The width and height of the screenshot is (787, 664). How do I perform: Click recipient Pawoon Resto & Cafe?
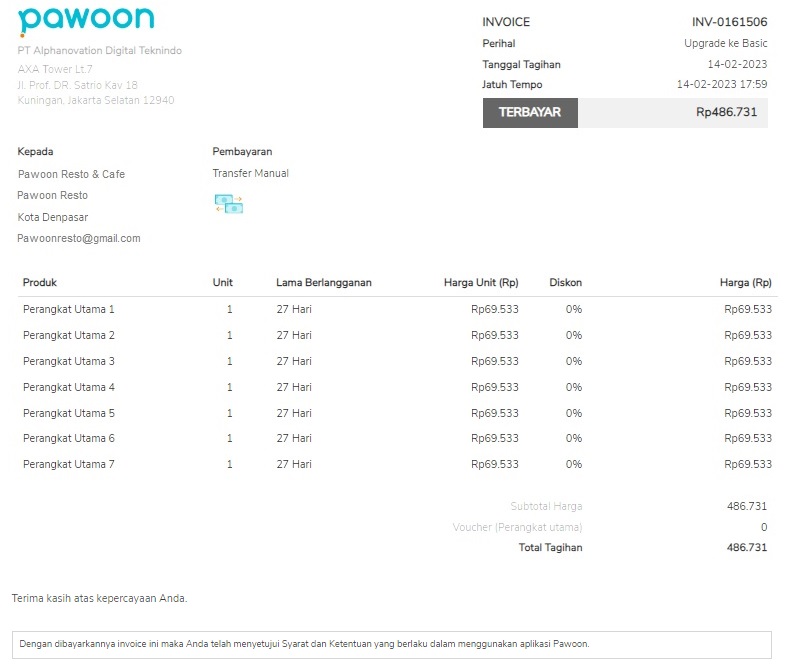[x=71, y=174]
